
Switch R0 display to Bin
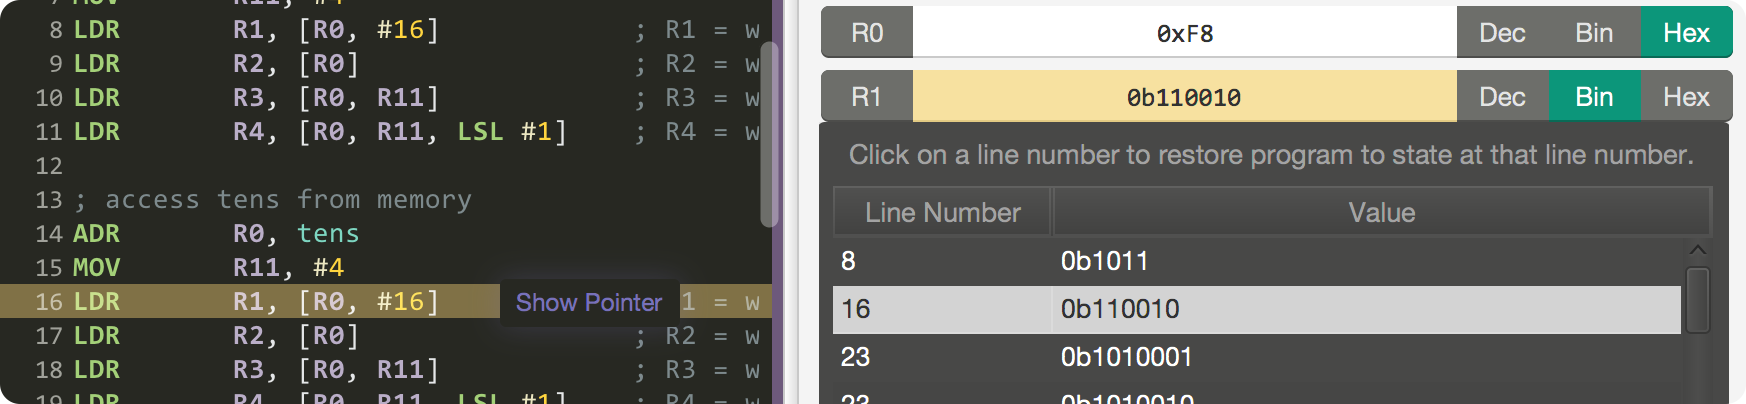[1594, 33]
